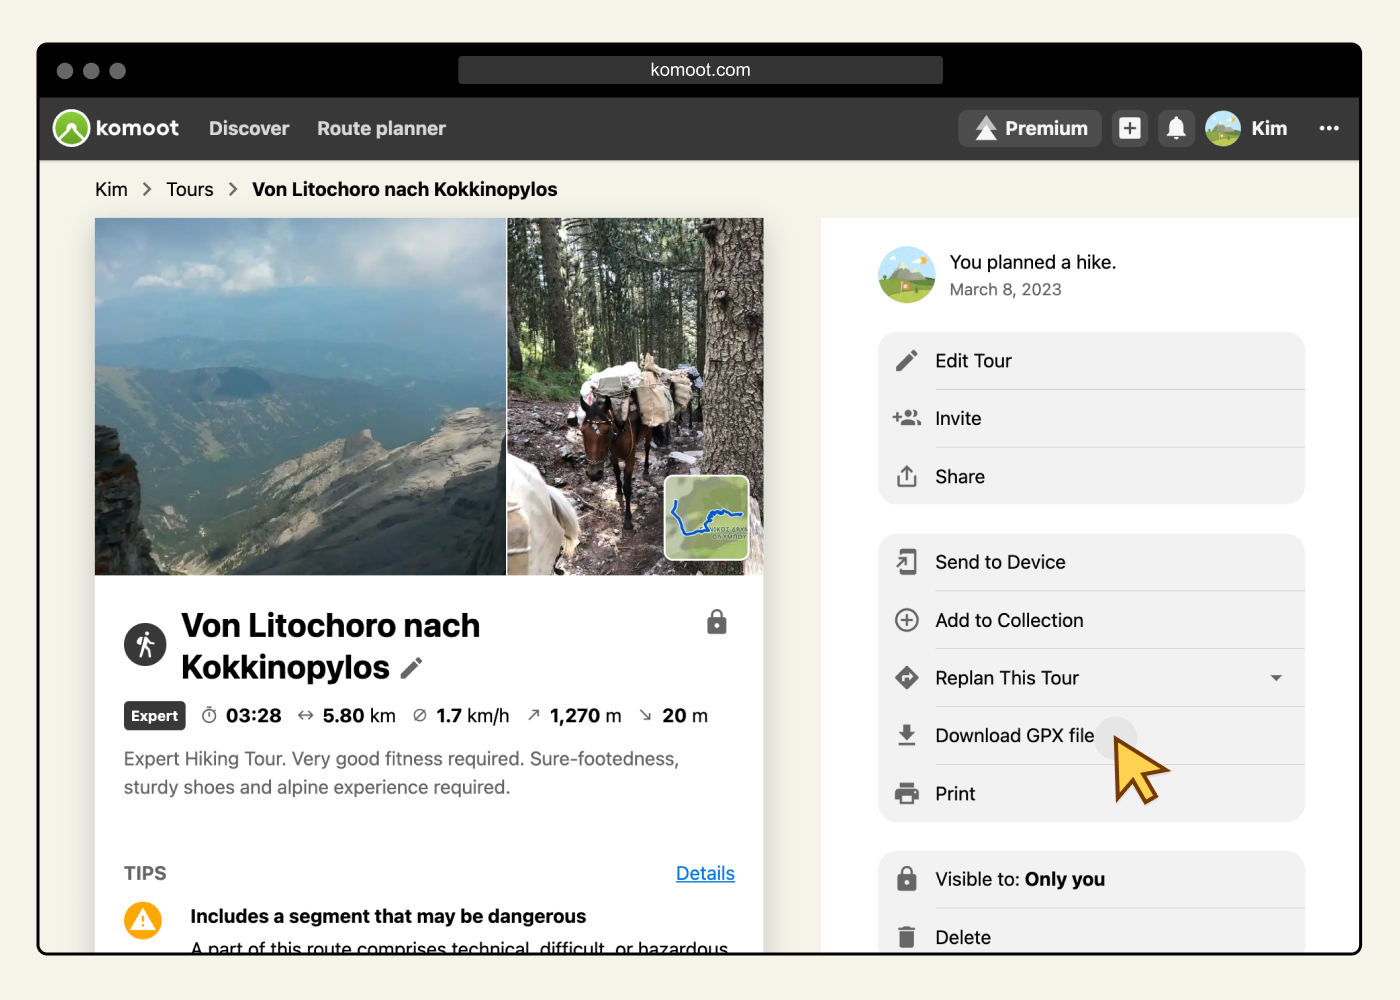Open the notifications bell
This screenshot has width=1400, height=1000.
point(1176,128)
